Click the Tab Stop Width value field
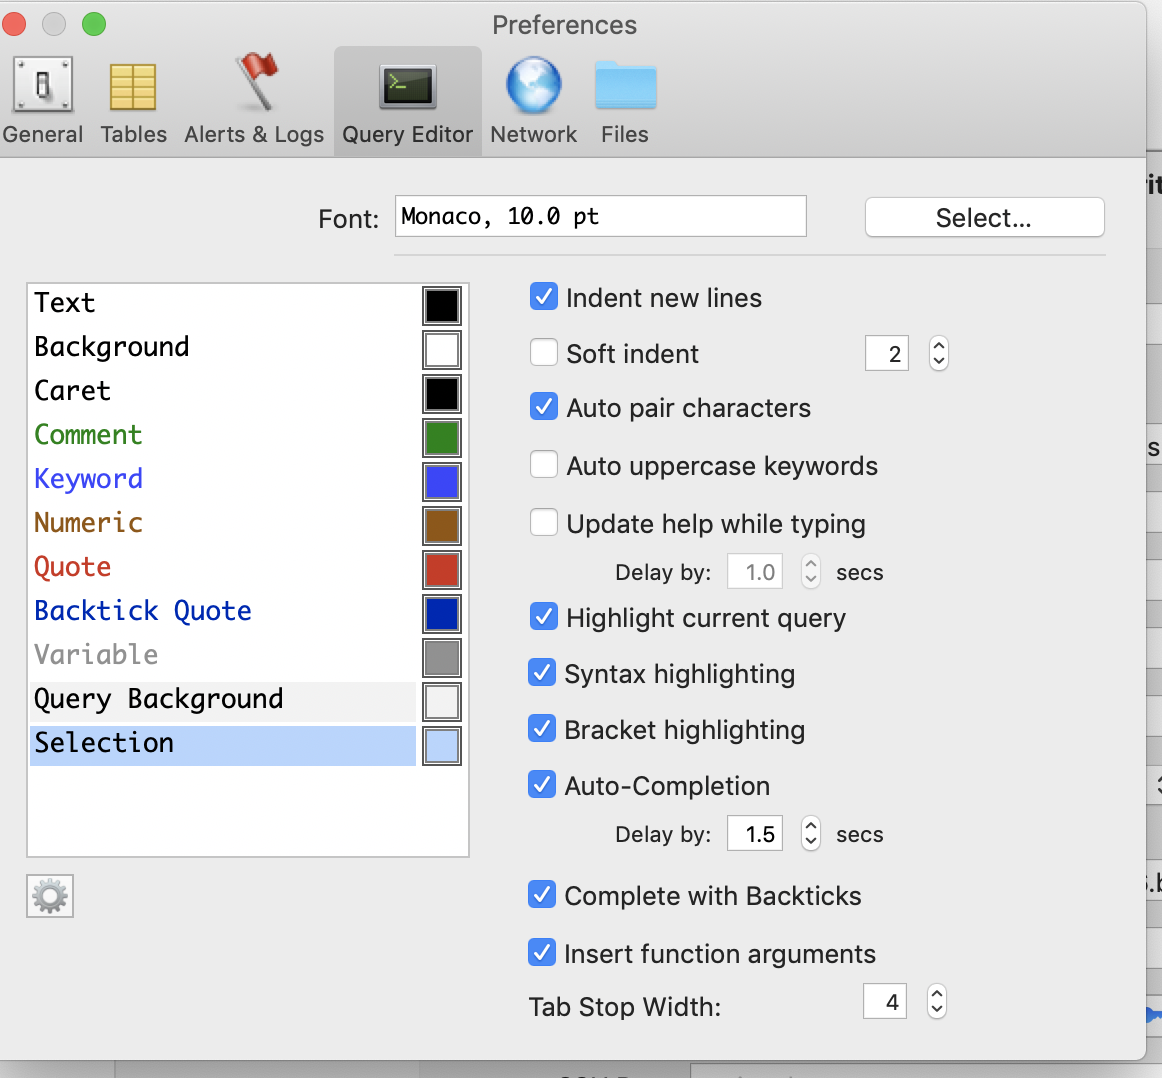 (886, 1002)
